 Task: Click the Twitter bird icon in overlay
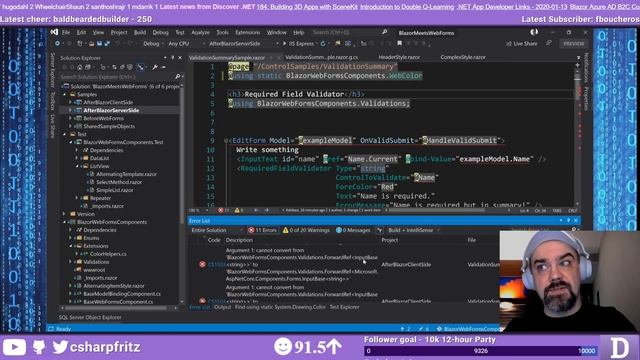(60, 347)
